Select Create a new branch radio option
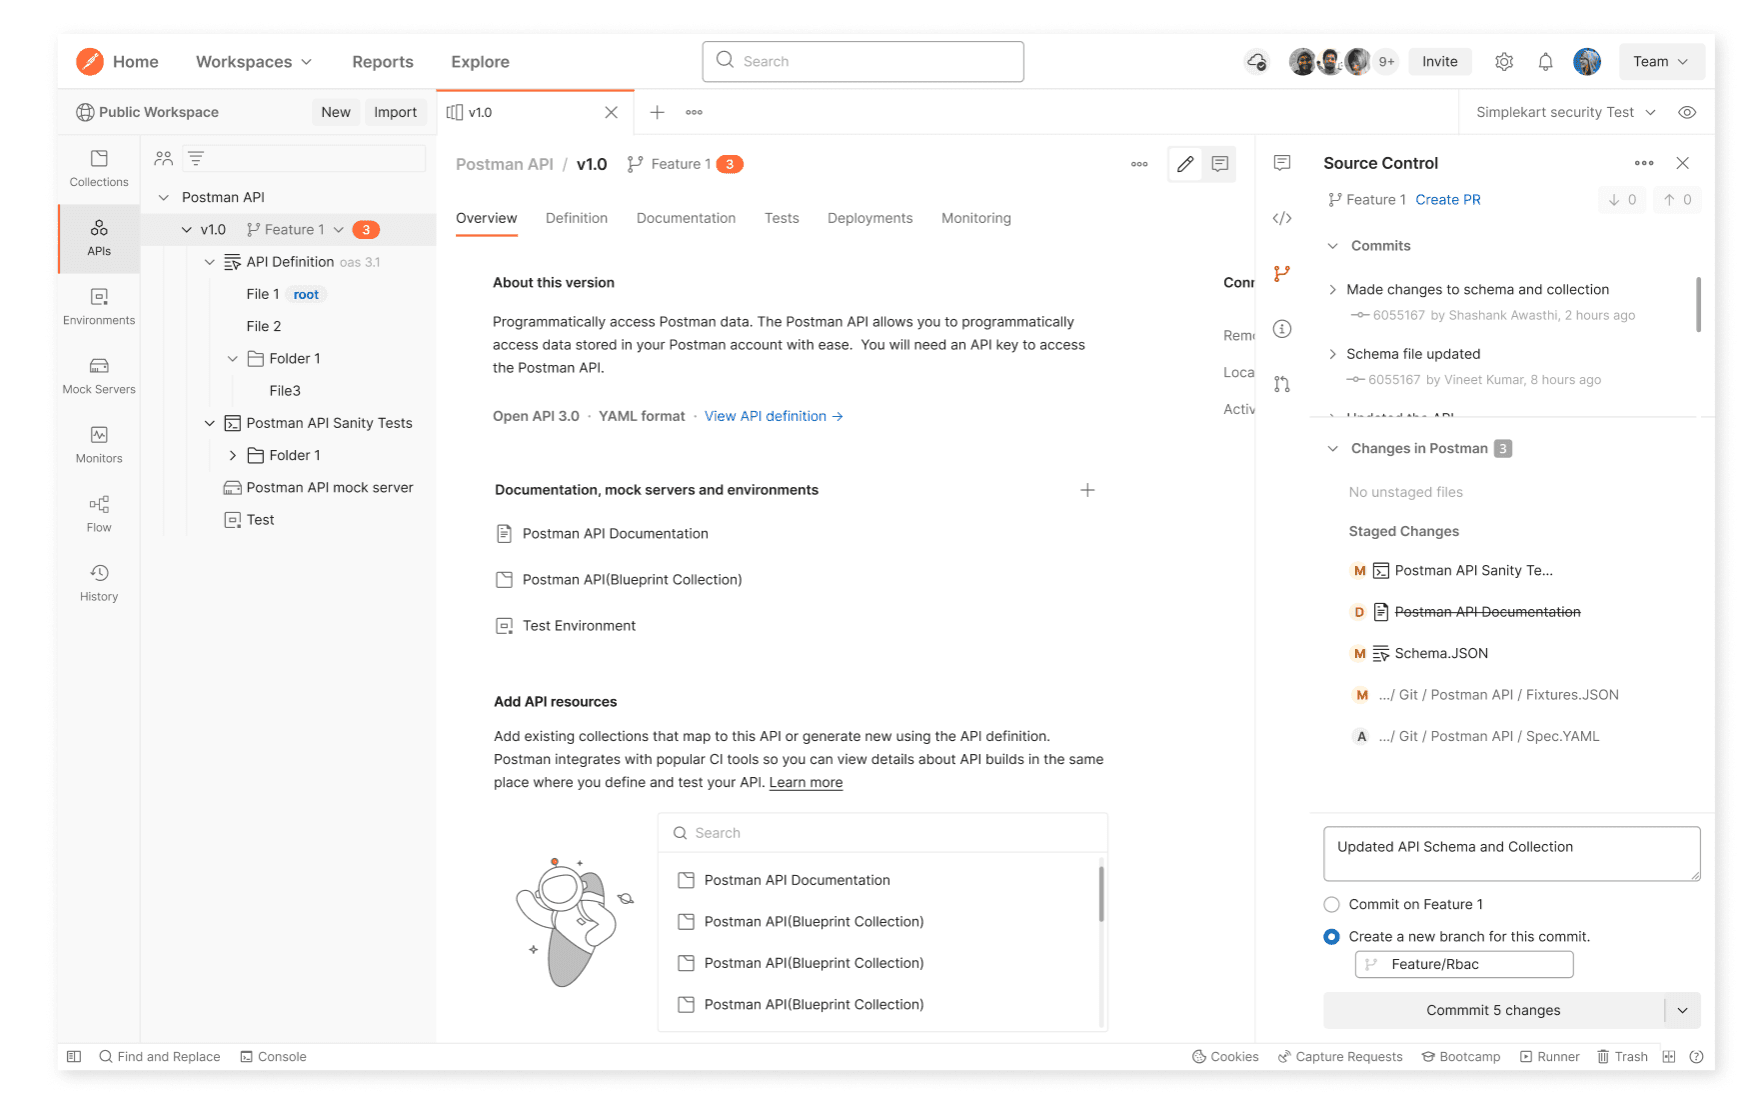This screenshot has height=1116, width=1756. click(x=1331, y=937)
